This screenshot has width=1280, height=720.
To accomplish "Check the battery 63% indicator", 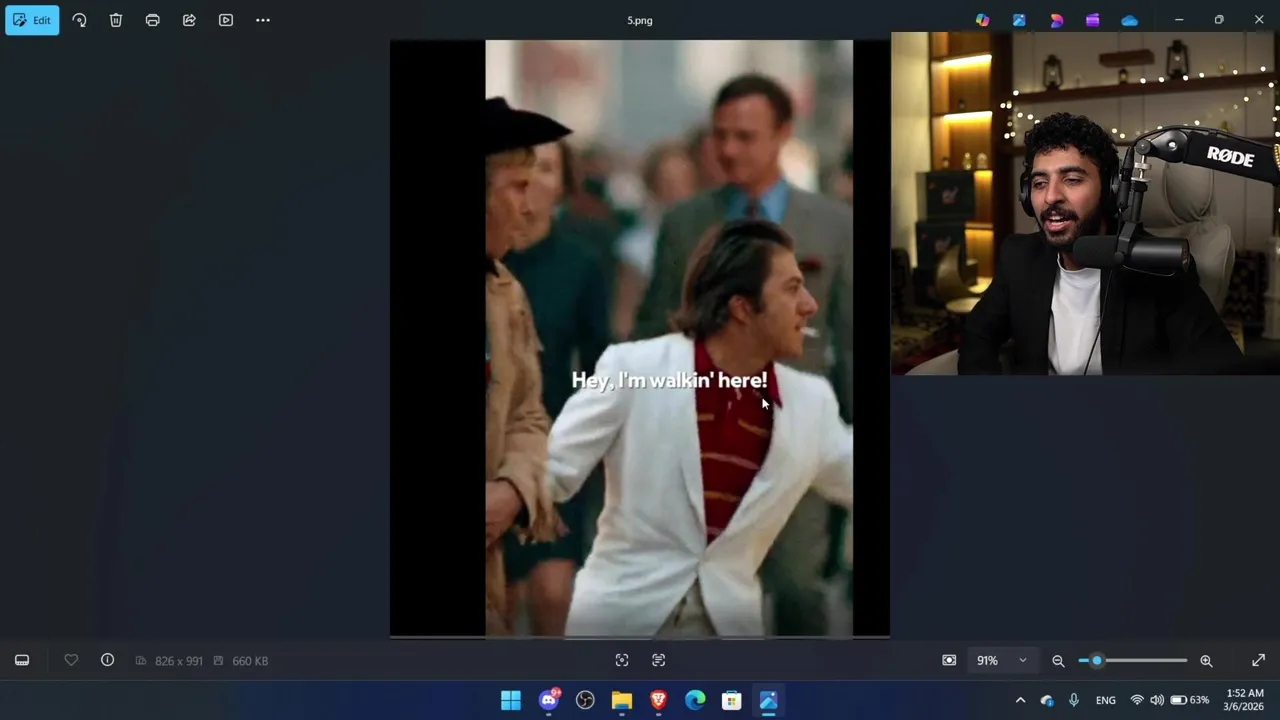I will click(1190, 700).
